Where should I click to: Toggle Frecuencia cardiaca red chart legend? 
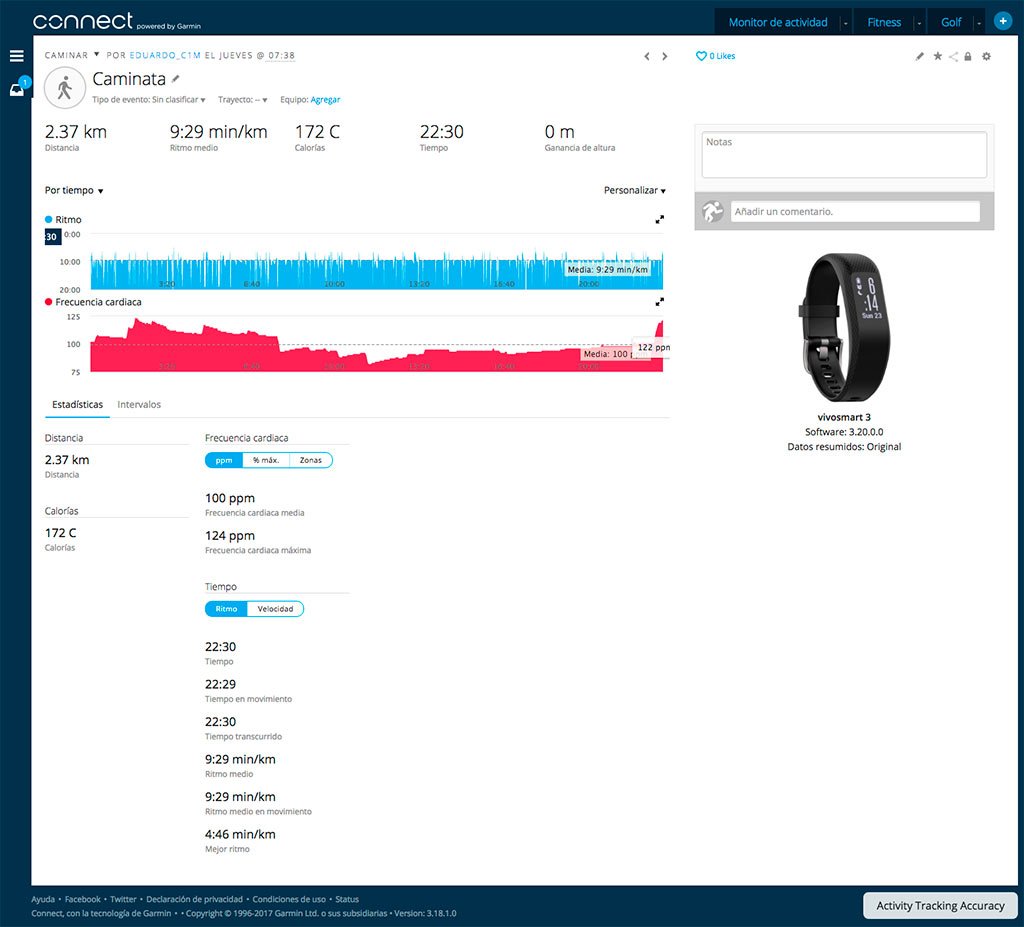[x=93, y=302]
